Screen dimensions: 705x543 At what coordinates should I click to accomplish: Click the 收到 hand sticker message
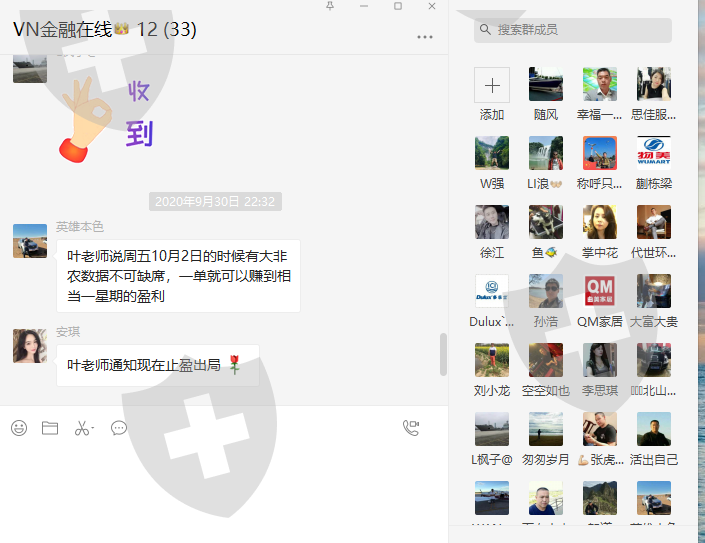click(x=107, y=119)
